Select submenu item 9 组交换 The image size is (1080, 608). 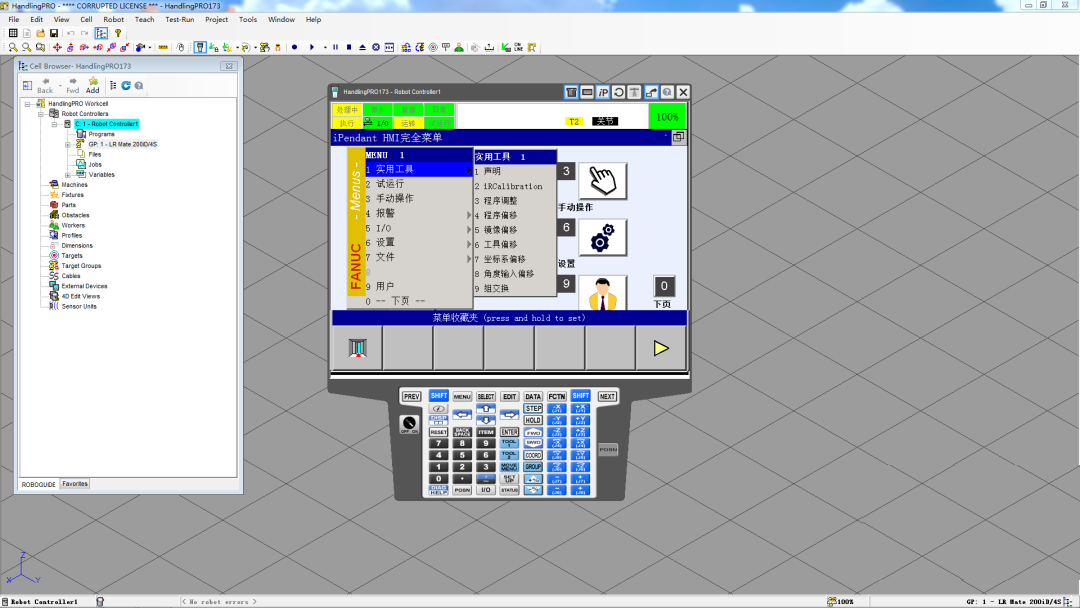coord(515,289)
